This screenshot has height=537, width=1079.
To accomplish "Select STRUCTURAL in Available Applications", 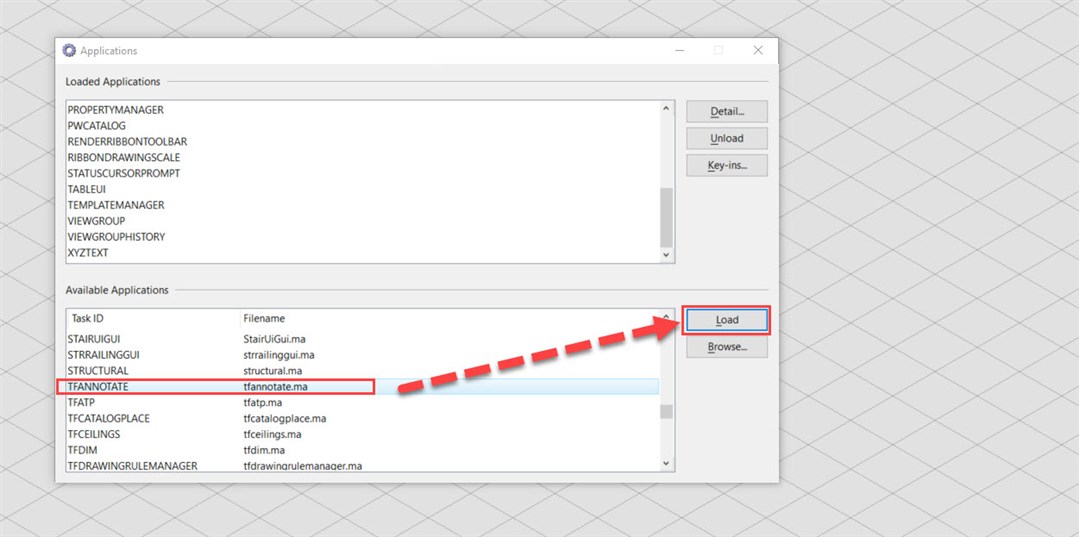I will 362,370.
